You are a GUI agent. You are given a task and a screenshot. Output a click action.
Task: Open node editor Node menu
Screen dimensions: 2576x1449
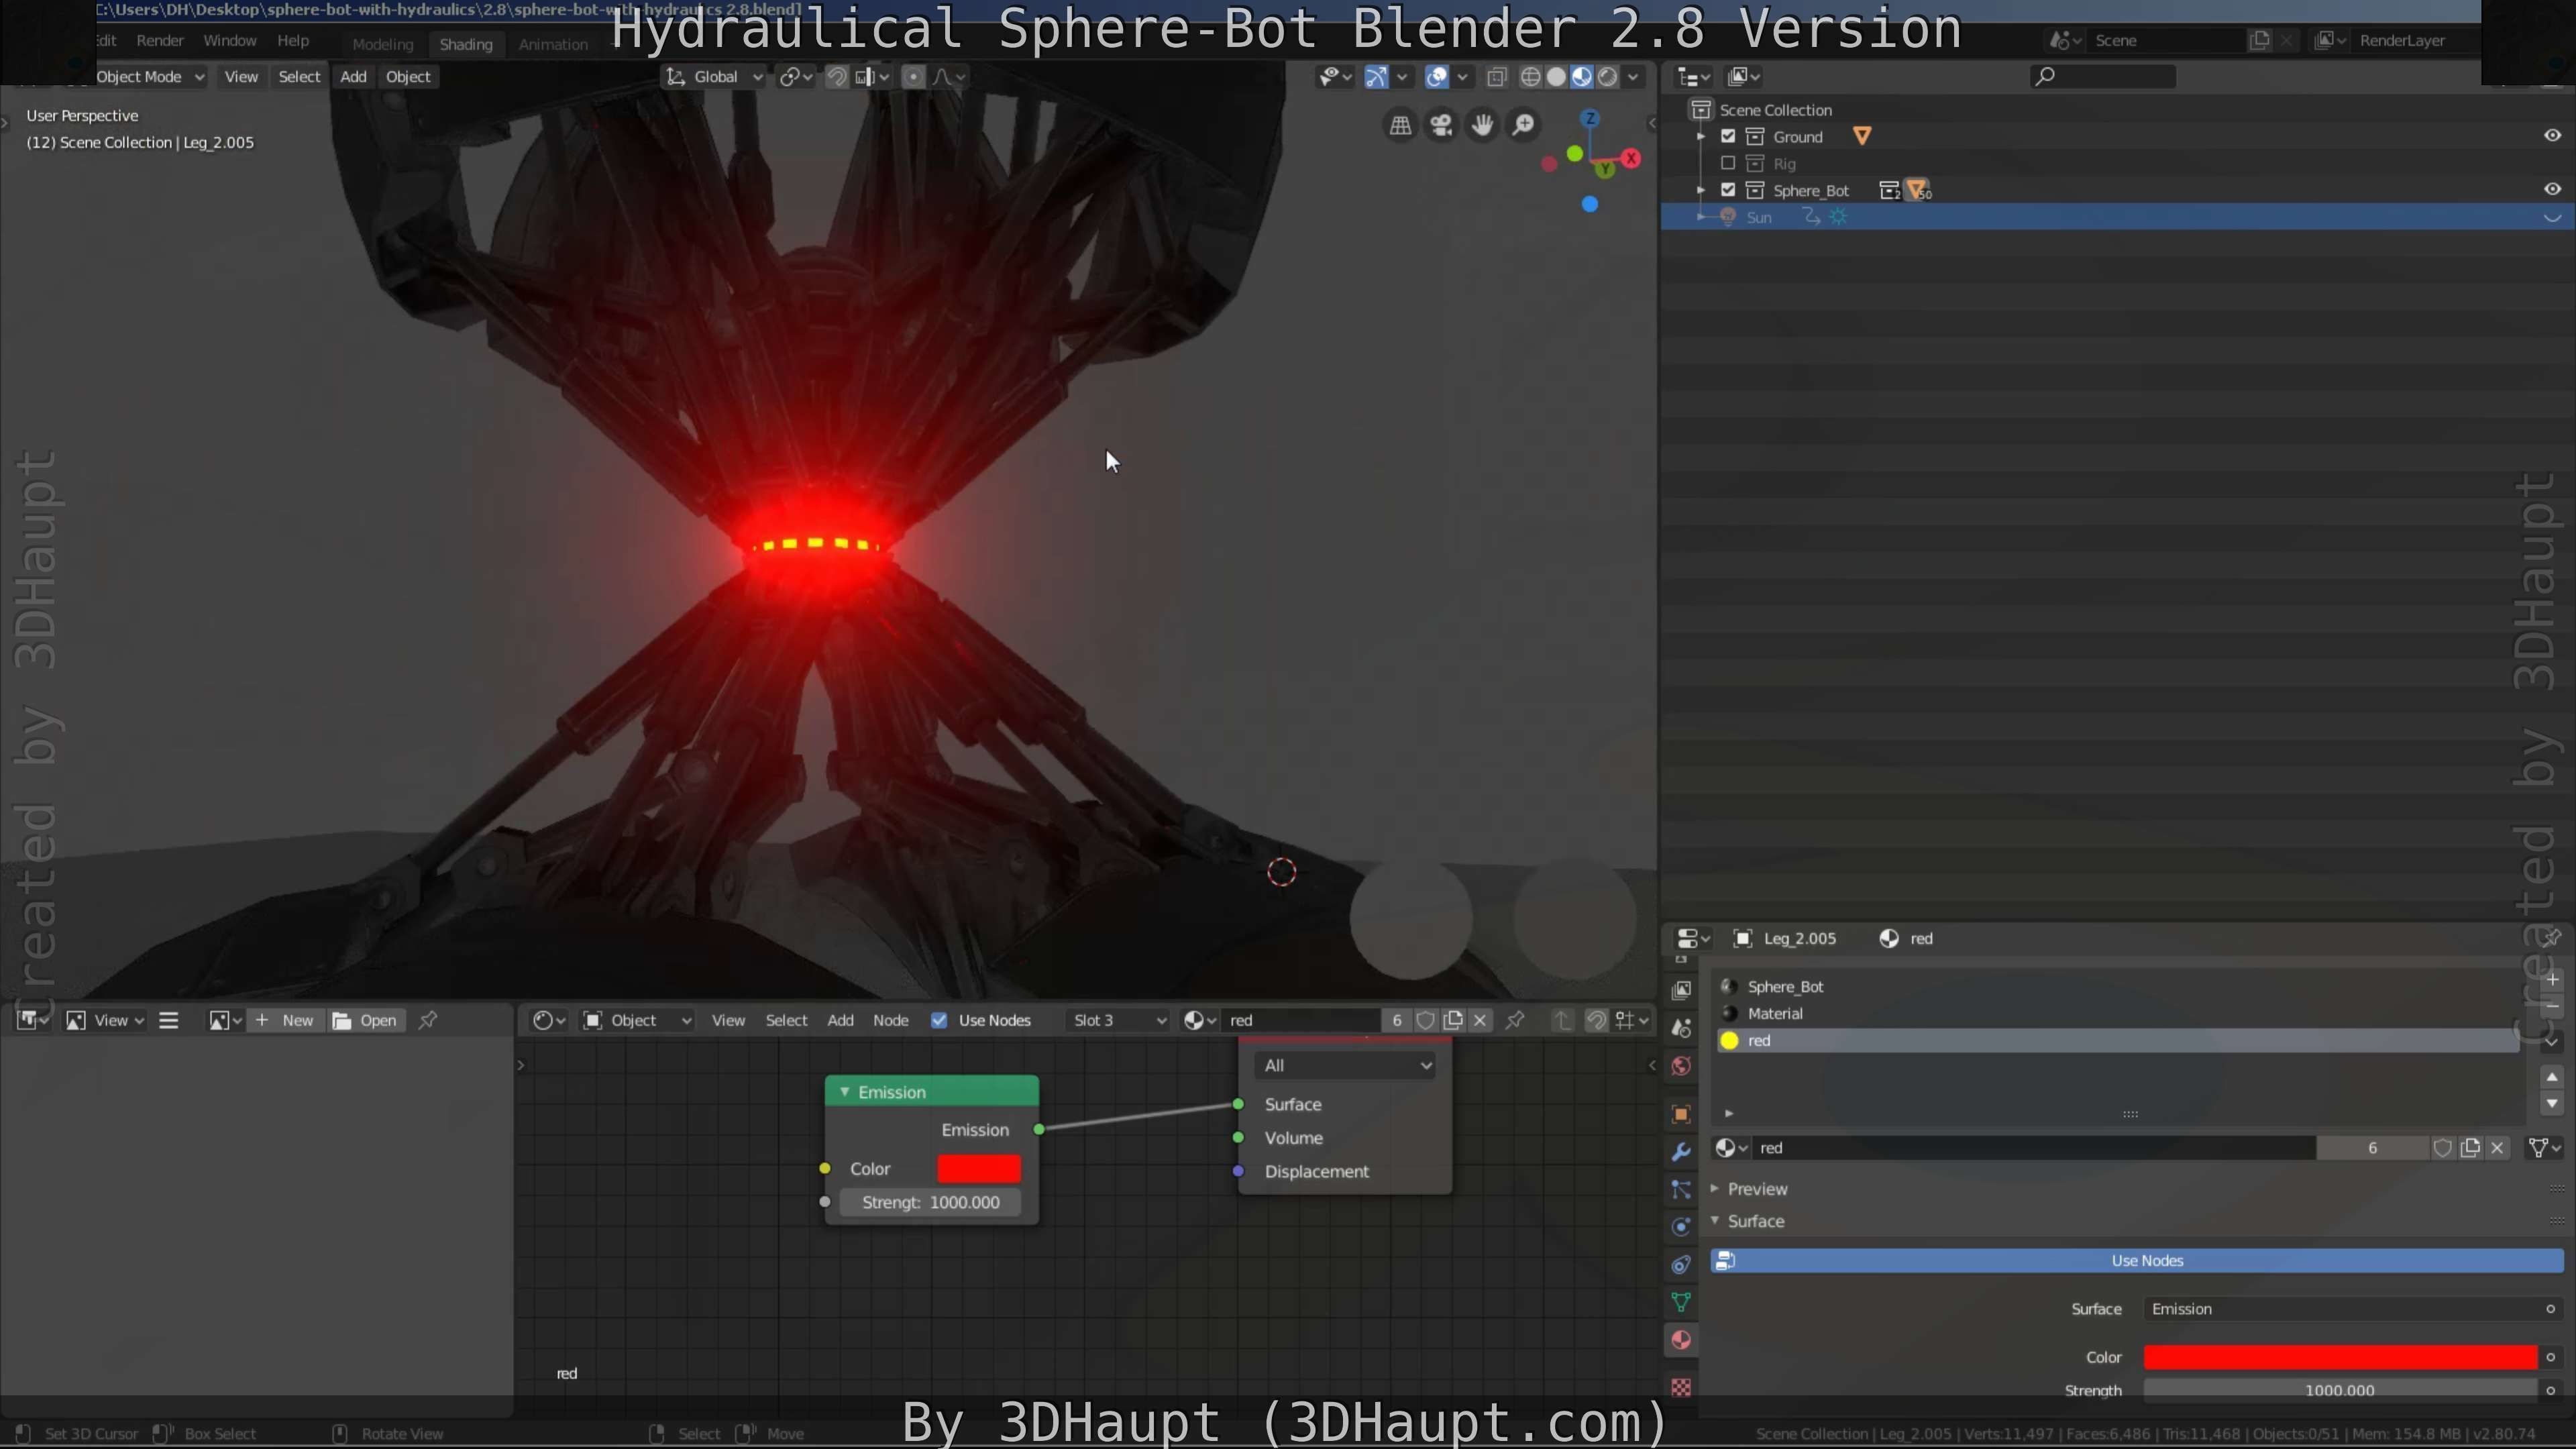click(890, 1020)
